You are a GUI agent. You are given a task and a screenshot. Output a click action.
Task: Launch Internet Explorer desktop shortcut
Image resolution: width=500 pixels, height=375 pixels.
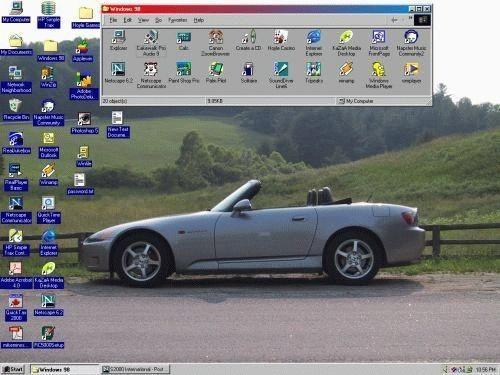(x=49, y=242)
